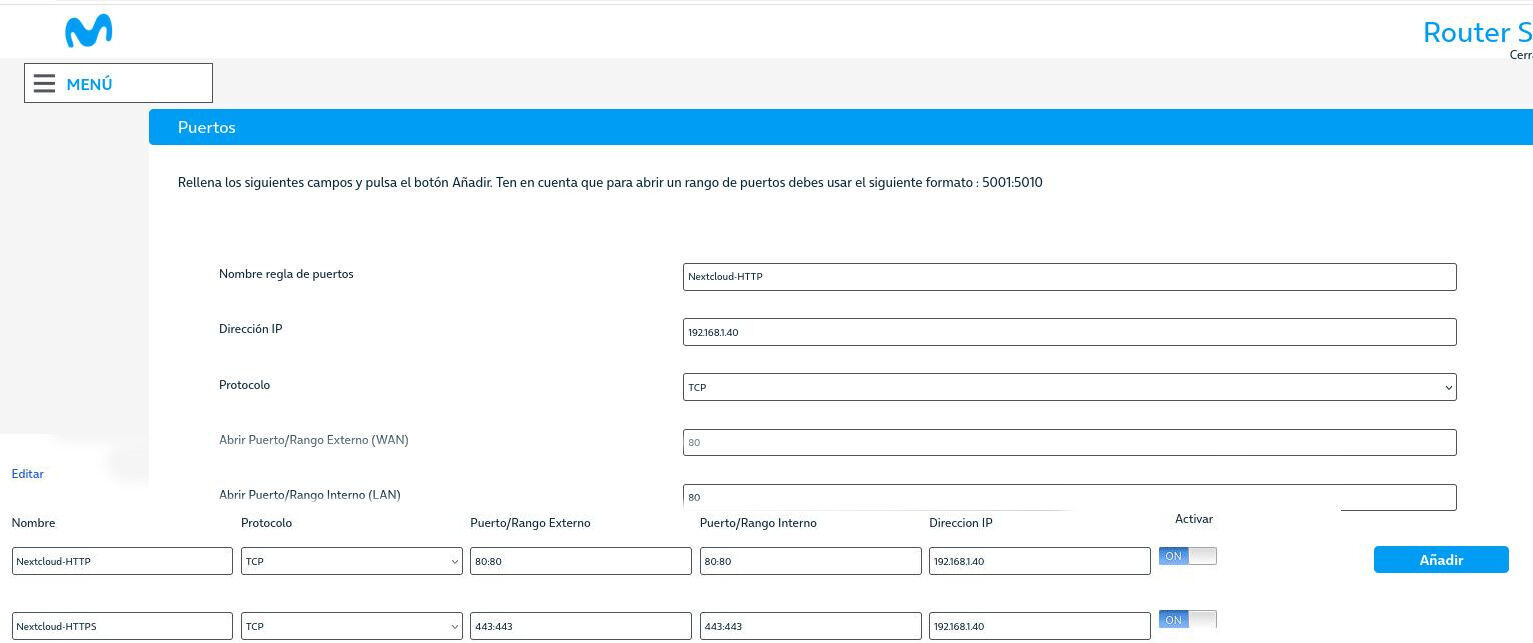Open the hamburger MENÚ button
Viewport: 1533px width, 643px height.
tap(118, 83)
